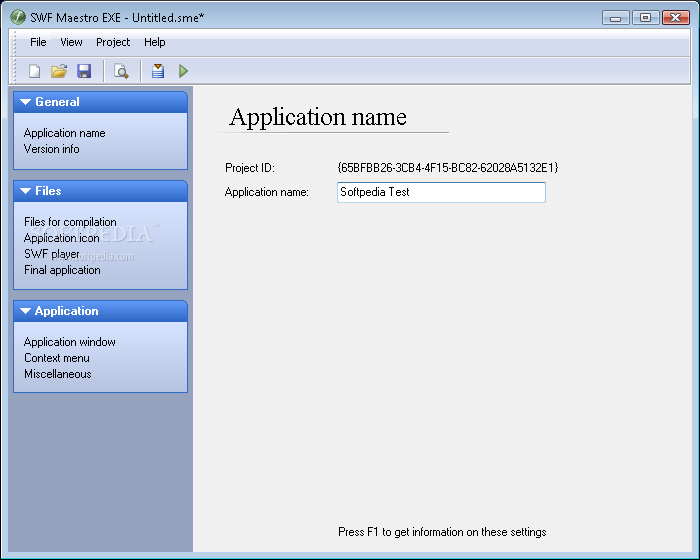The width and height of the screenshot is (700, 560).
Task: Click the Project ID label
Action: pyautogui.click(x=250, y=168)
